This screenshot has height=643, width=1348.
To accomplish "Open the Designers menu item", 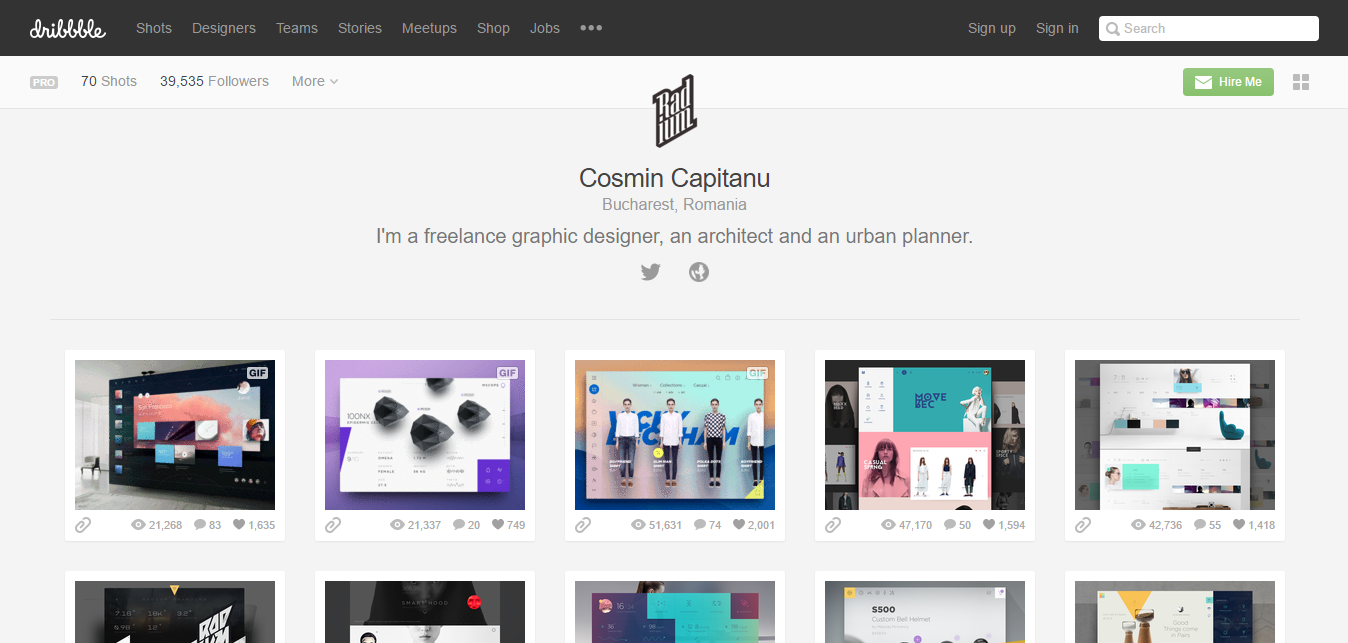I will coord(224,28).
